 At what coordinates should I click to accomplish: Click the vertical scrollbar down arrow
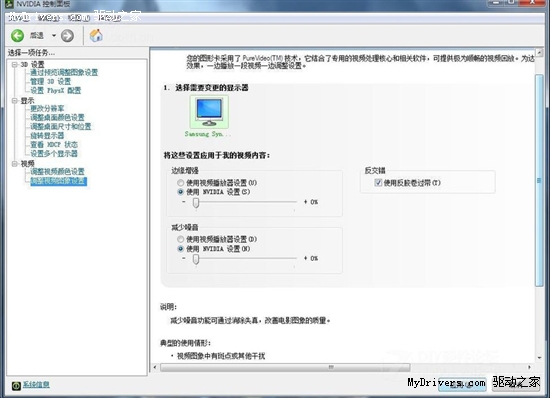click(x=539, y=358)
